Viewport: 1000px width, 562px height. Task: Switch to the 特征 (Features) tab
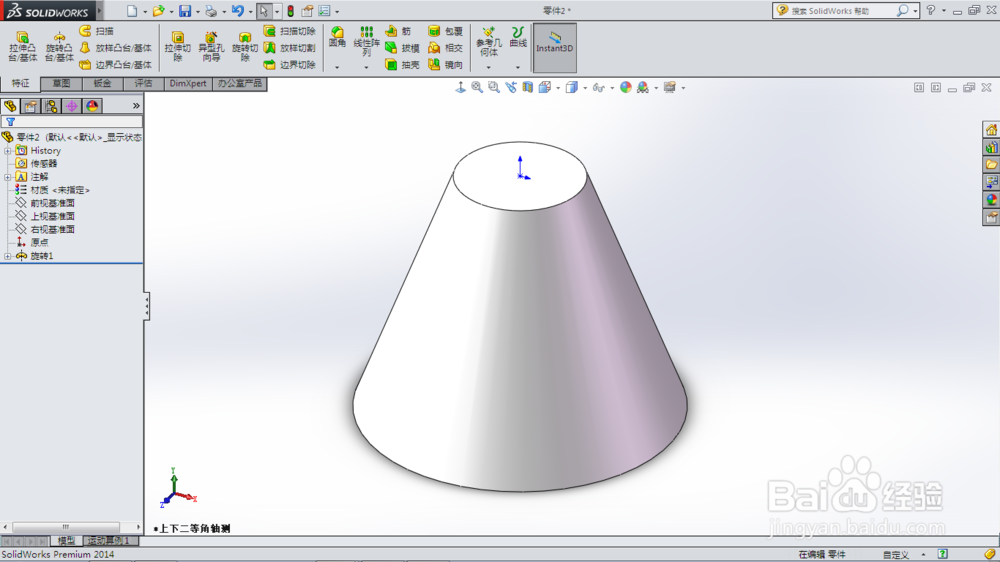click(x=20, y=84)
